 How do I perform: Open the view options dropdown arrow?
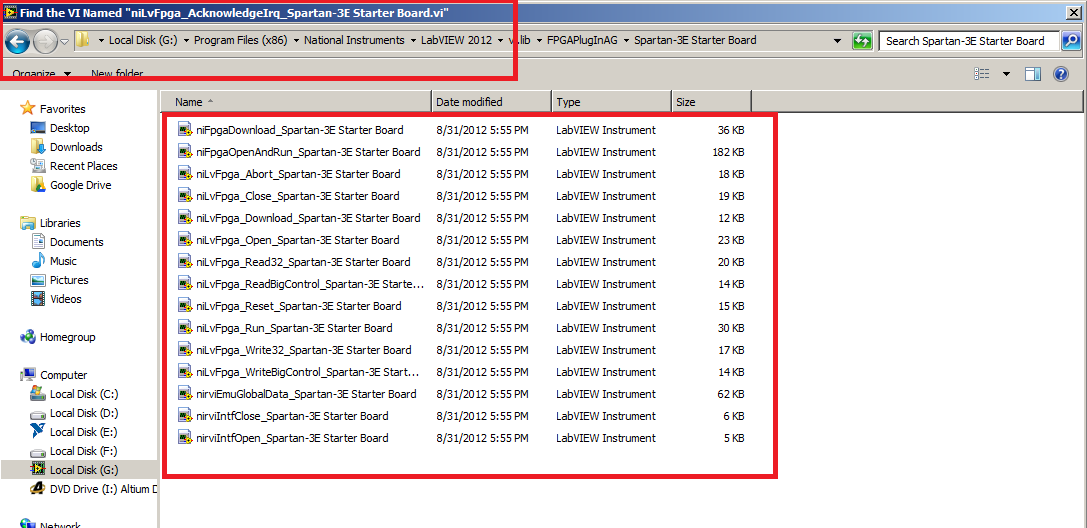pos(1006,74)
